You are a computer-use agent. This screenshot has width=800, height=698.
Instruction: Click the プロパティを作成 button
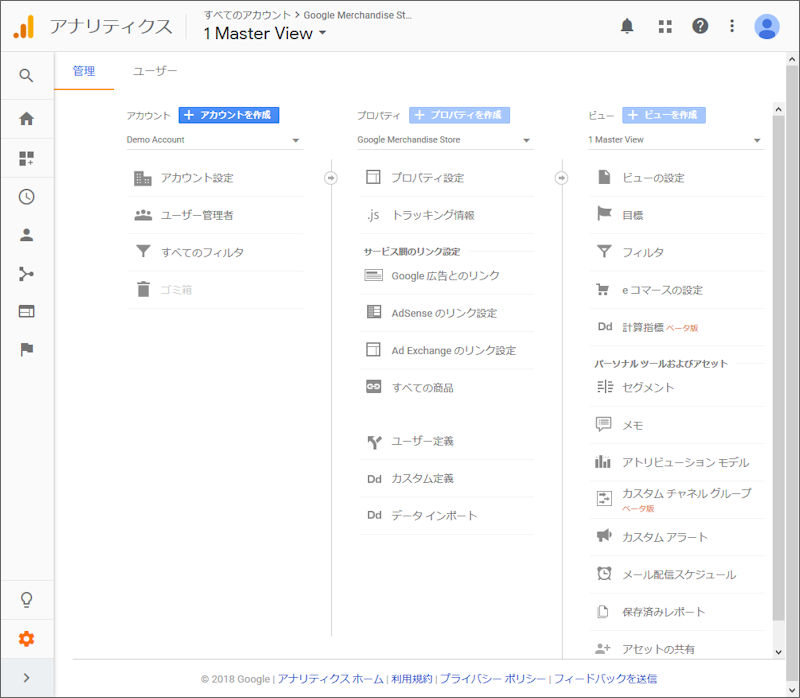(x=459, y=115)
